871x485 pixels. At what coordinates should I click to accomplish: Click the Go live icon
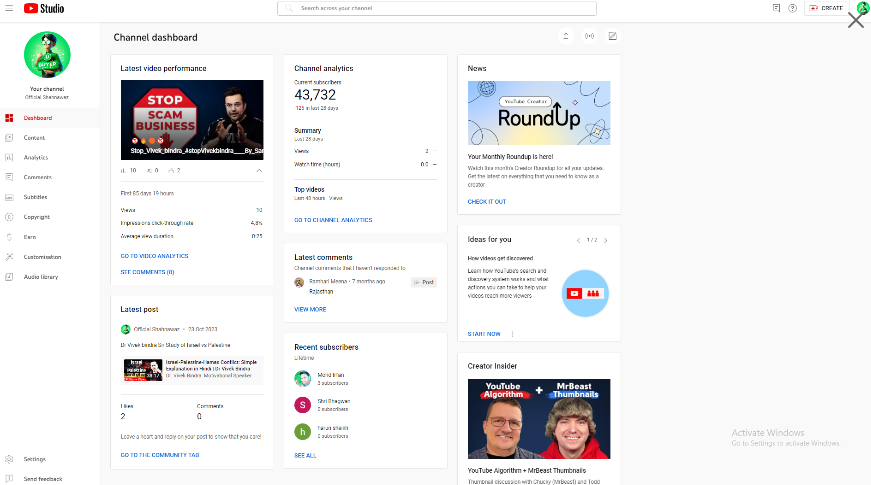click(x=589, y=37)
